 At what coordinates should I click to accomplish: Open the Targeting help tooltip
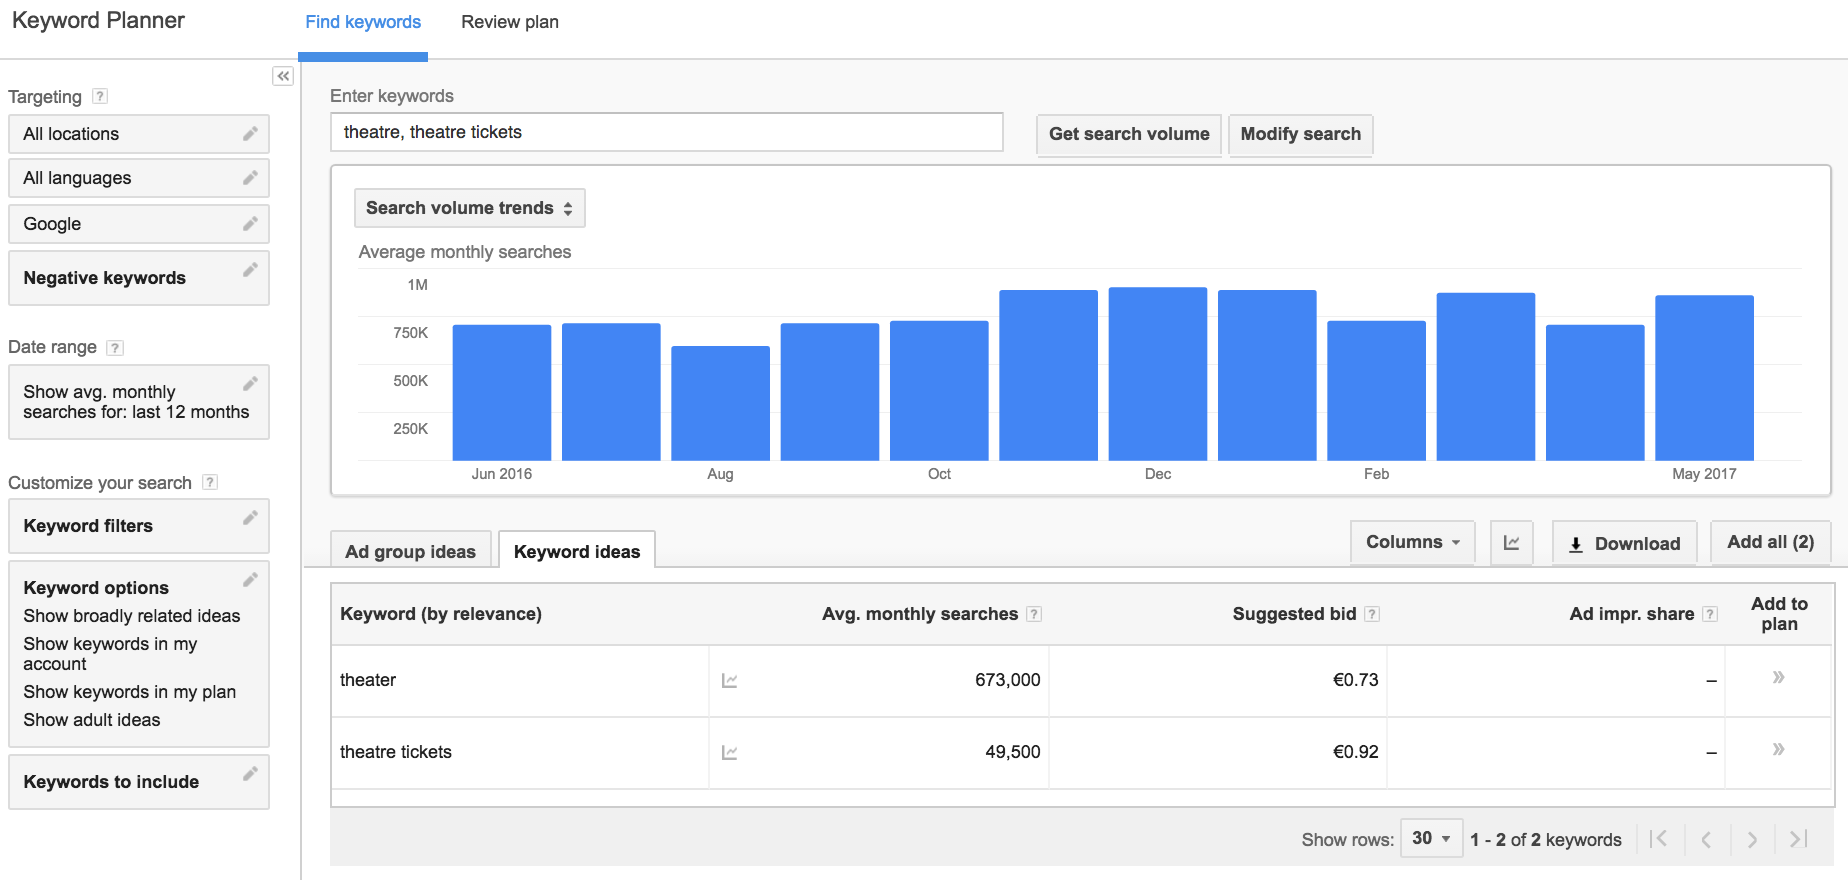tap(100, 96)
